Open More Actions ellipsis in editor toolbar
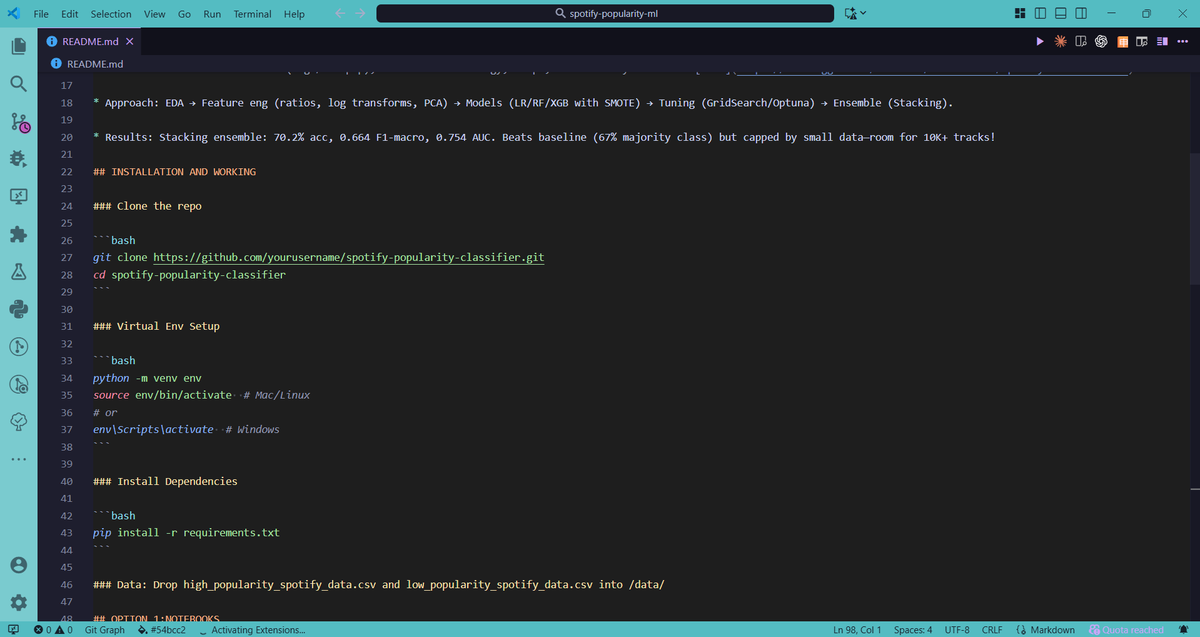The width and height of the screenshot is (1200, 637). click(x=1182, y=41)
